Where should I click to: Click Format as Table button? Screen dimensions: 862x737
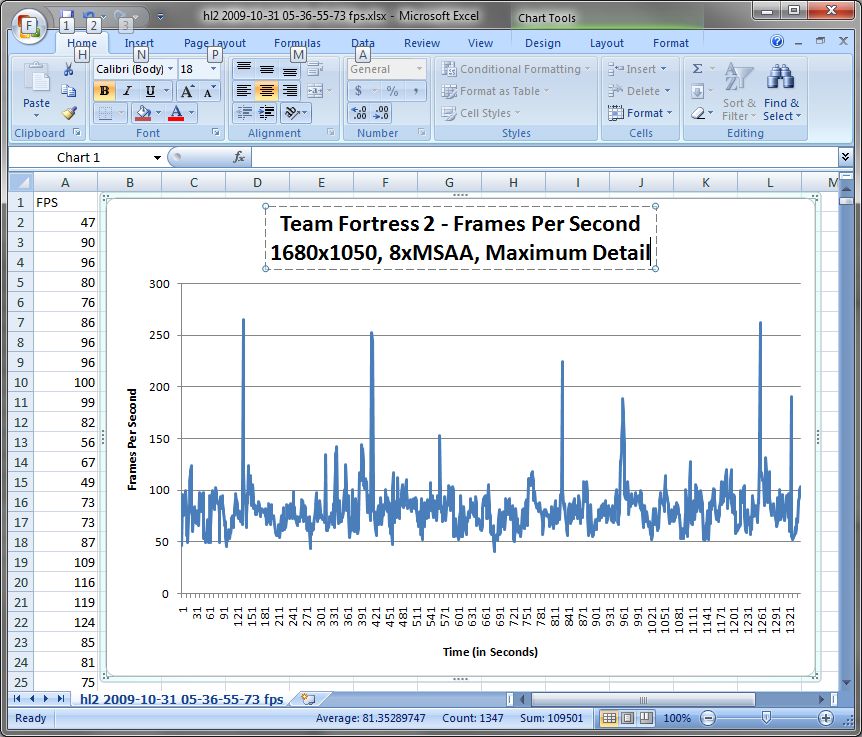point(495,91)
